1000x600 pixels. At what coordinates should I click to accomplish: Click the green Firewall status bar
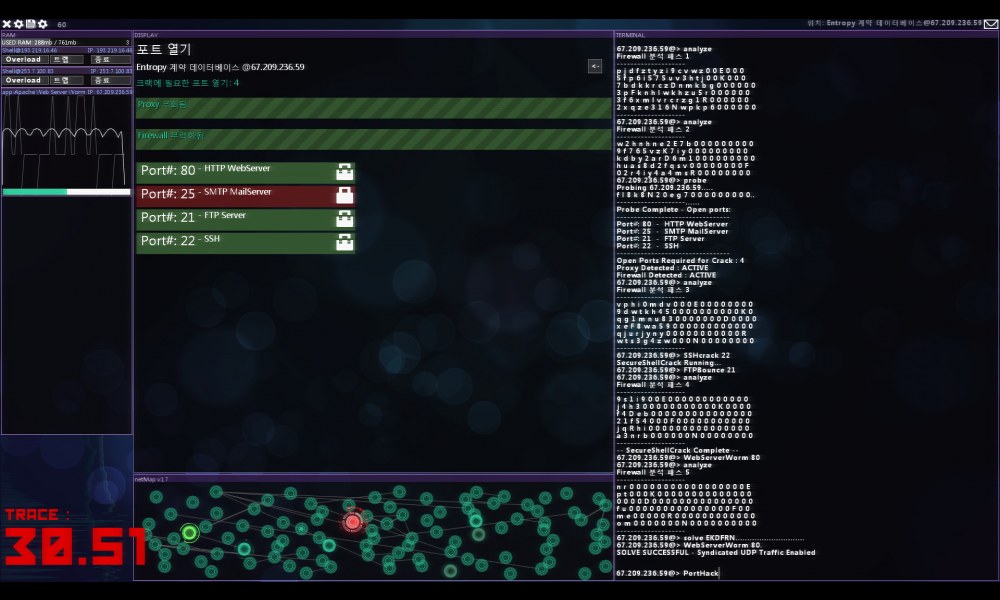(x=373, y=140)
